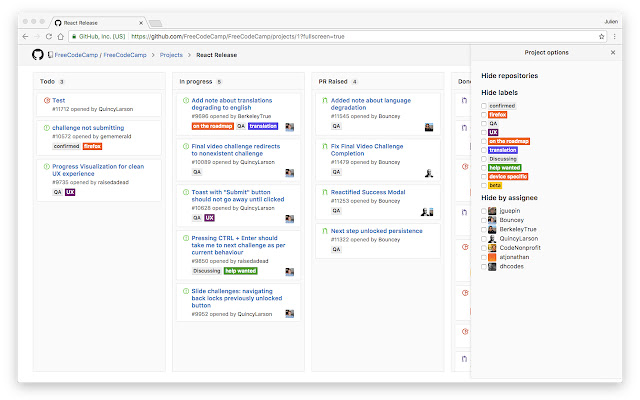Click the purple UX label on Progress Visualization card
Viewport: 640px width, 400px height.
tap(70, 192)
